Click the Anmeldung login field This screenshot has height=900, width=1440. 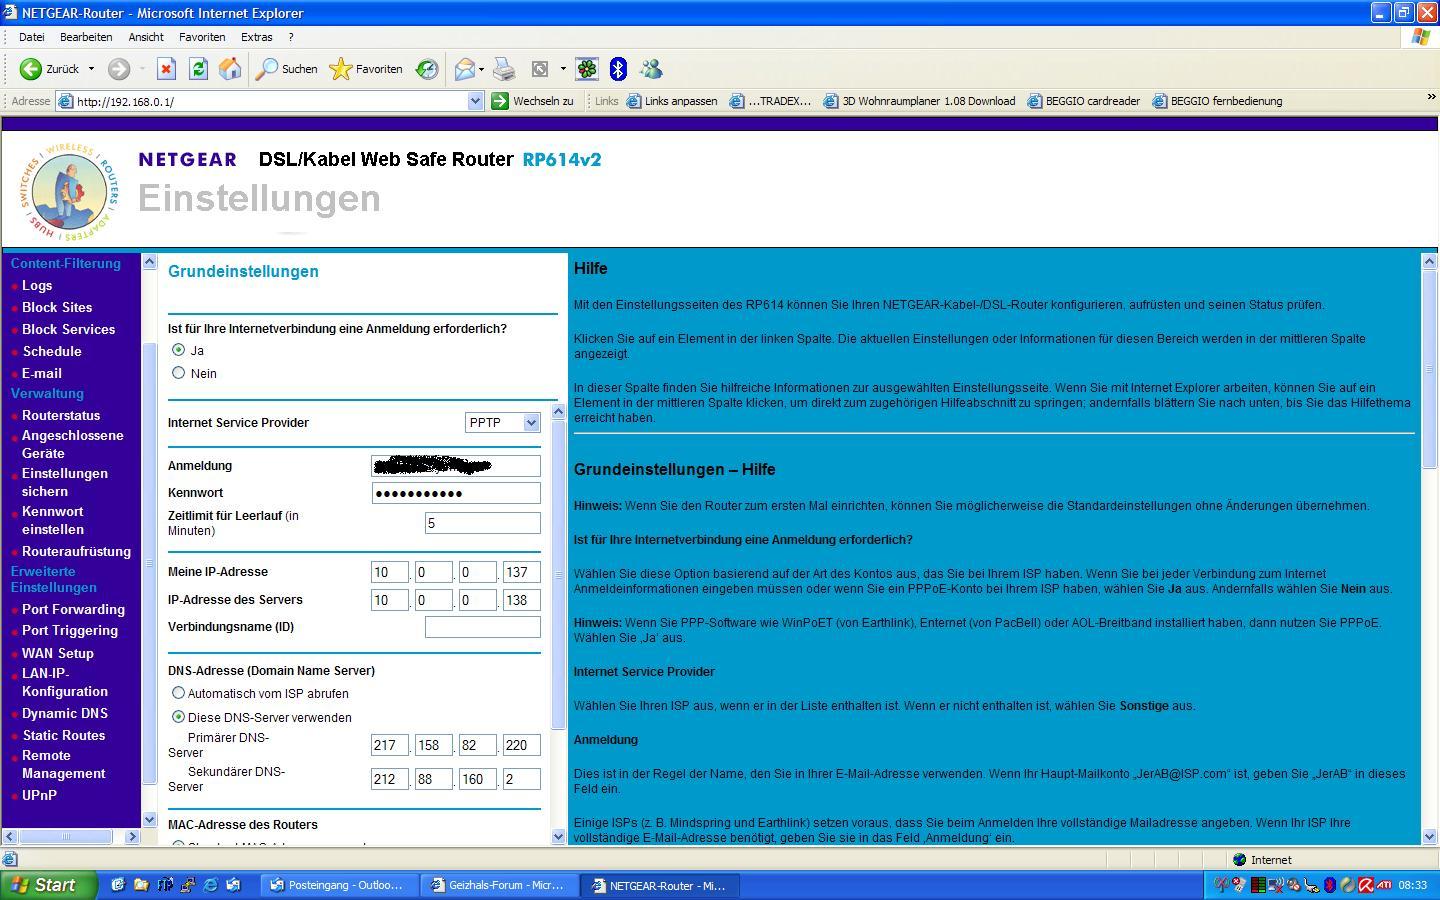[x=456, y=466]
